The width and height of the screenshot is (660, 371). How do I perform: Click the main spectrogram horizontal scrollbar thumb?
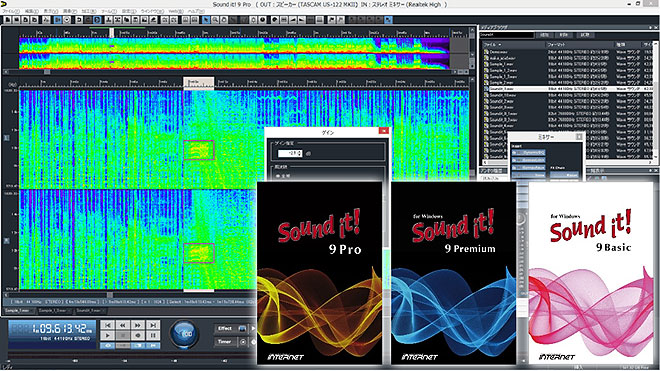click(x=109, y=295)
